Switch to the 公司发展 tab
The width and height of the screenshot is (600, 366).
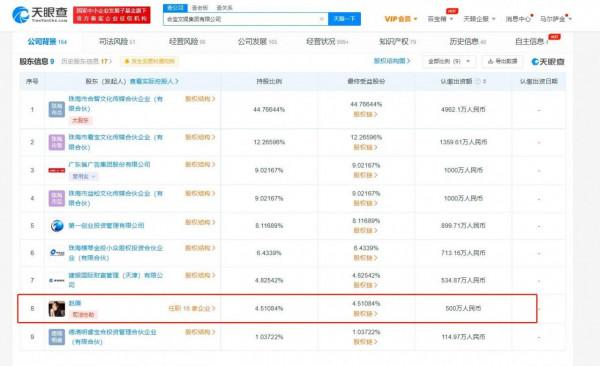point(257,42)
